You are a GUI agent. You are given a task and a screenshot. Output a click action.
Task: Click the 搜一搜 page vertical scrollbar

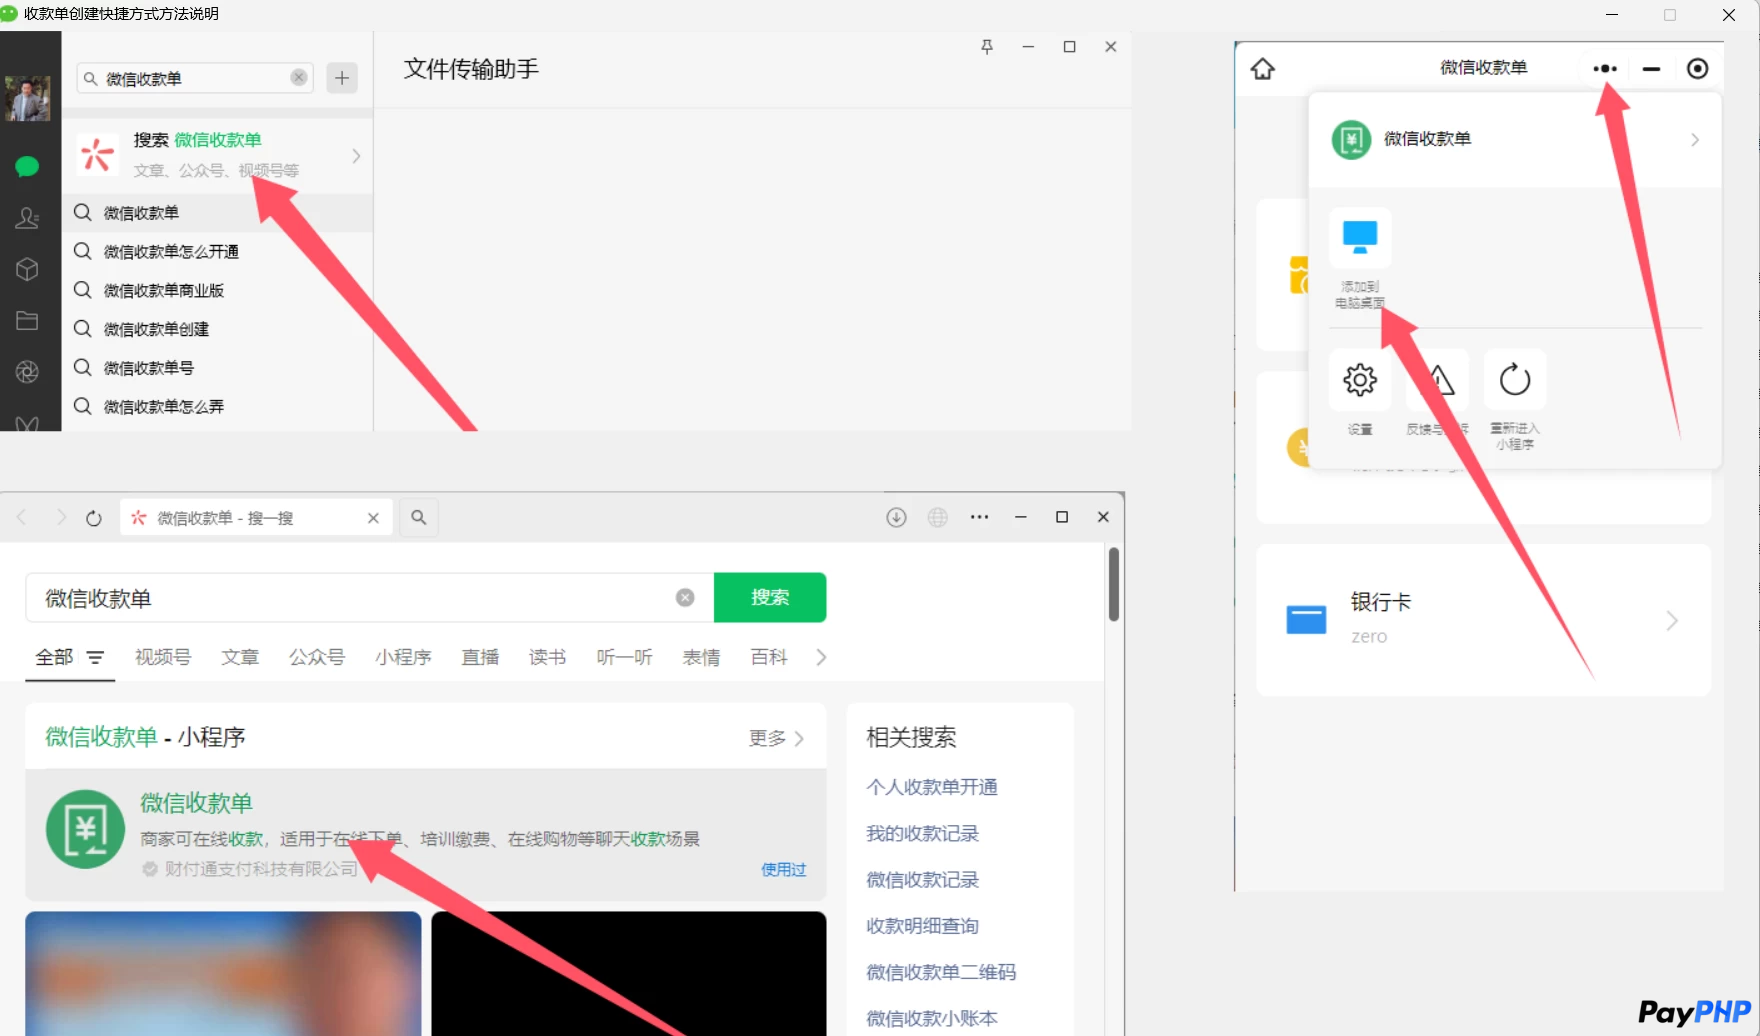pyautogui.click(x=1114, y=584)
